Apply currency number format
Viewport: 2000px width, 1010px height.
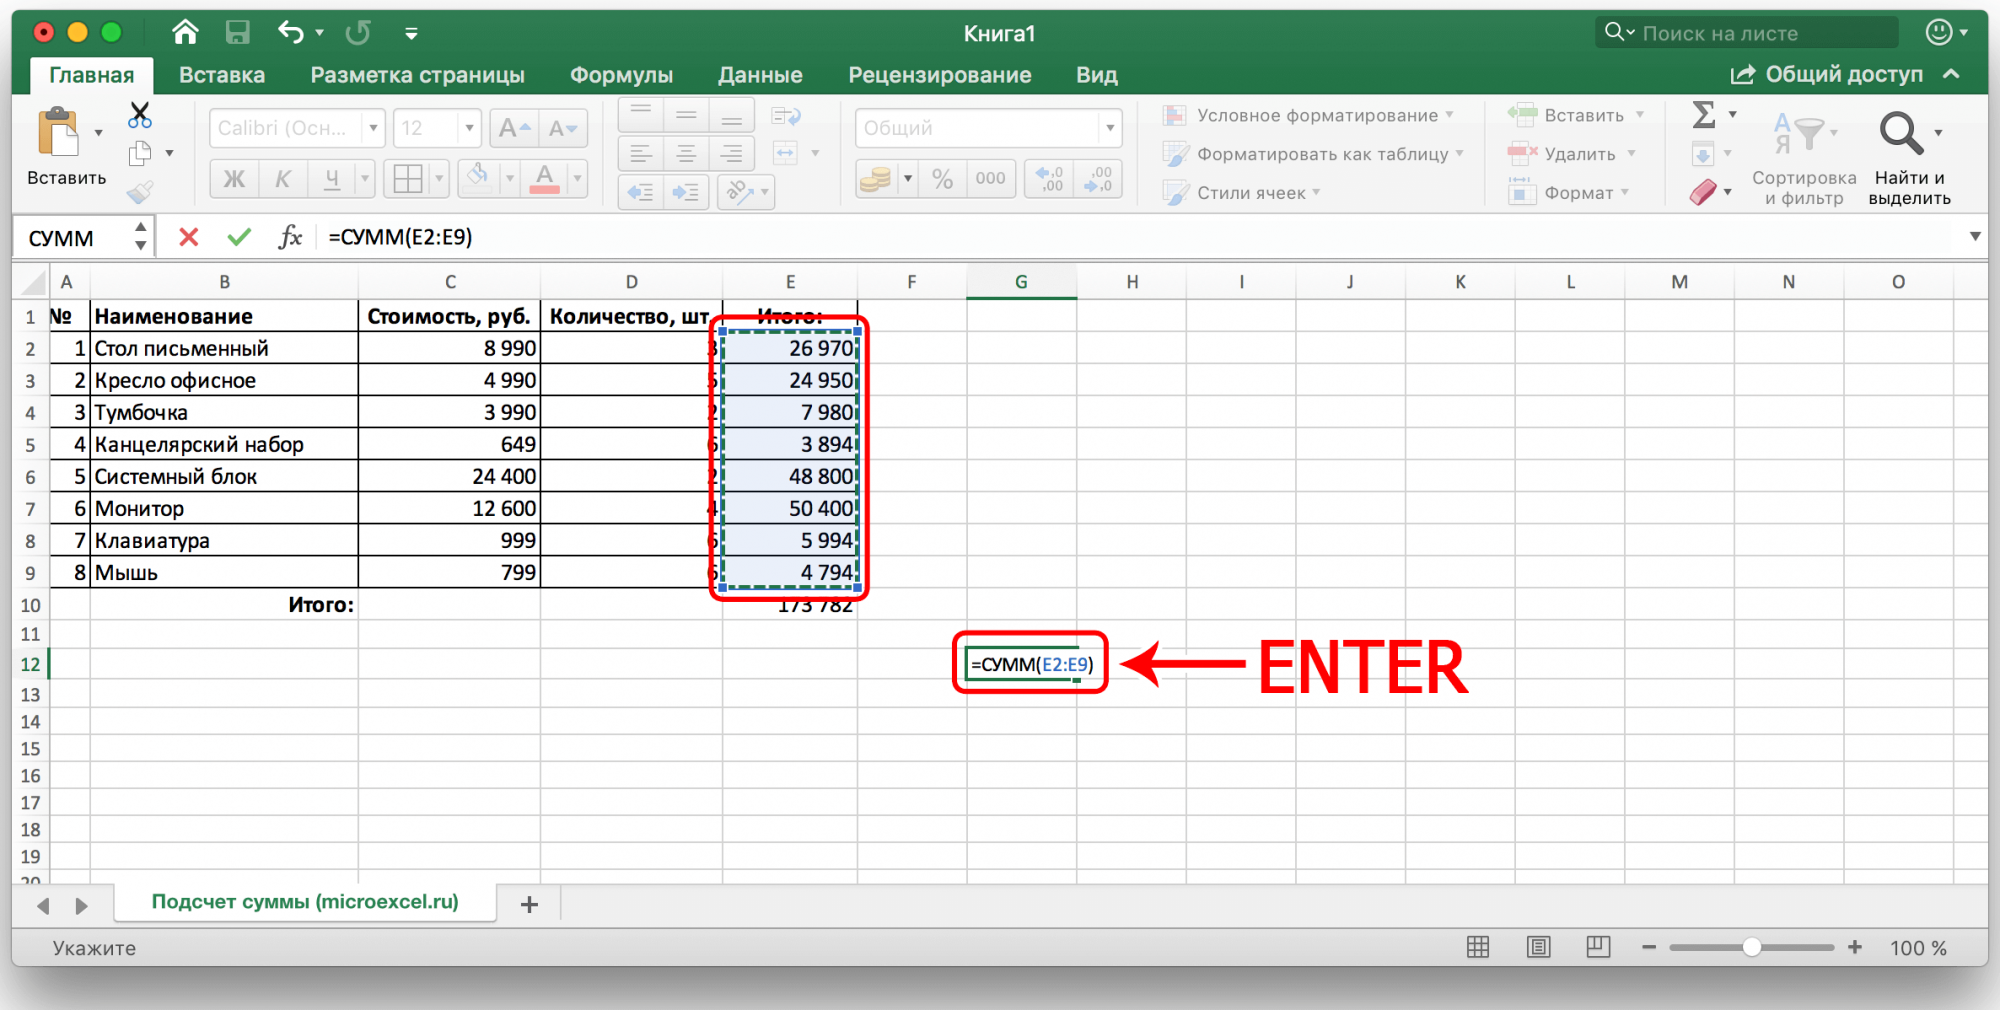coord(875,179)
